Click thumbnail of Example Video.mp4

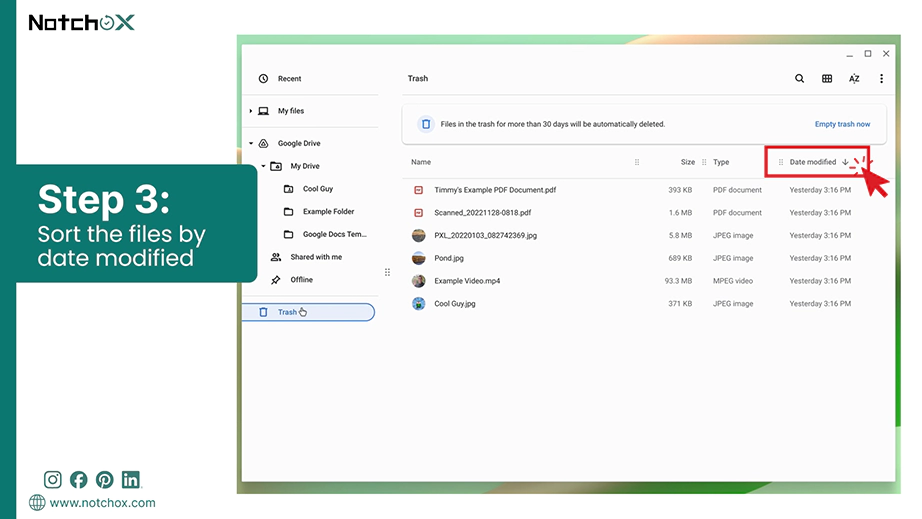[x=418, y=281]
